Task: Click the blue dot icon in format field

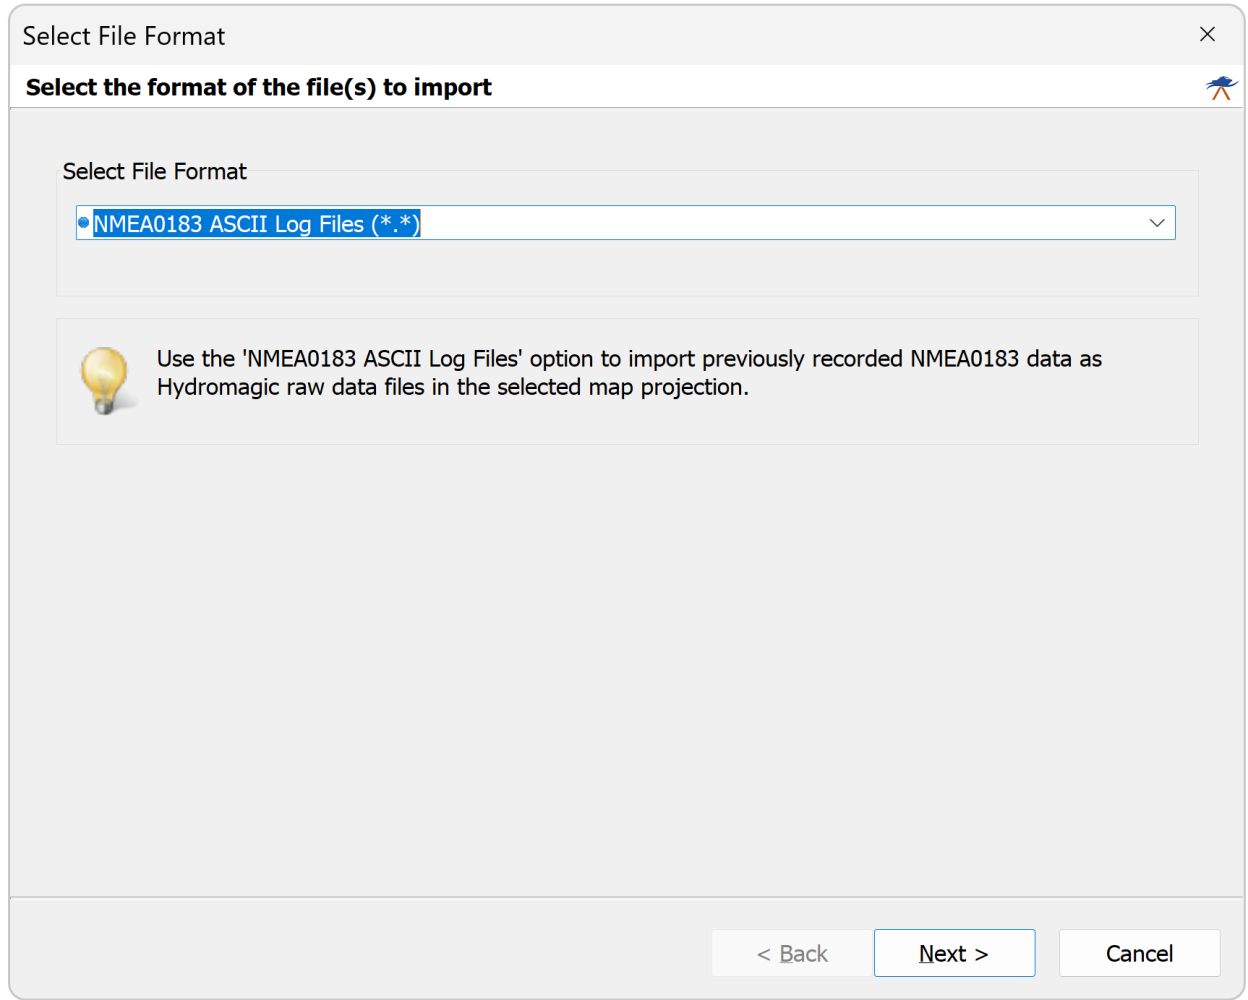Action: point(84,222)
